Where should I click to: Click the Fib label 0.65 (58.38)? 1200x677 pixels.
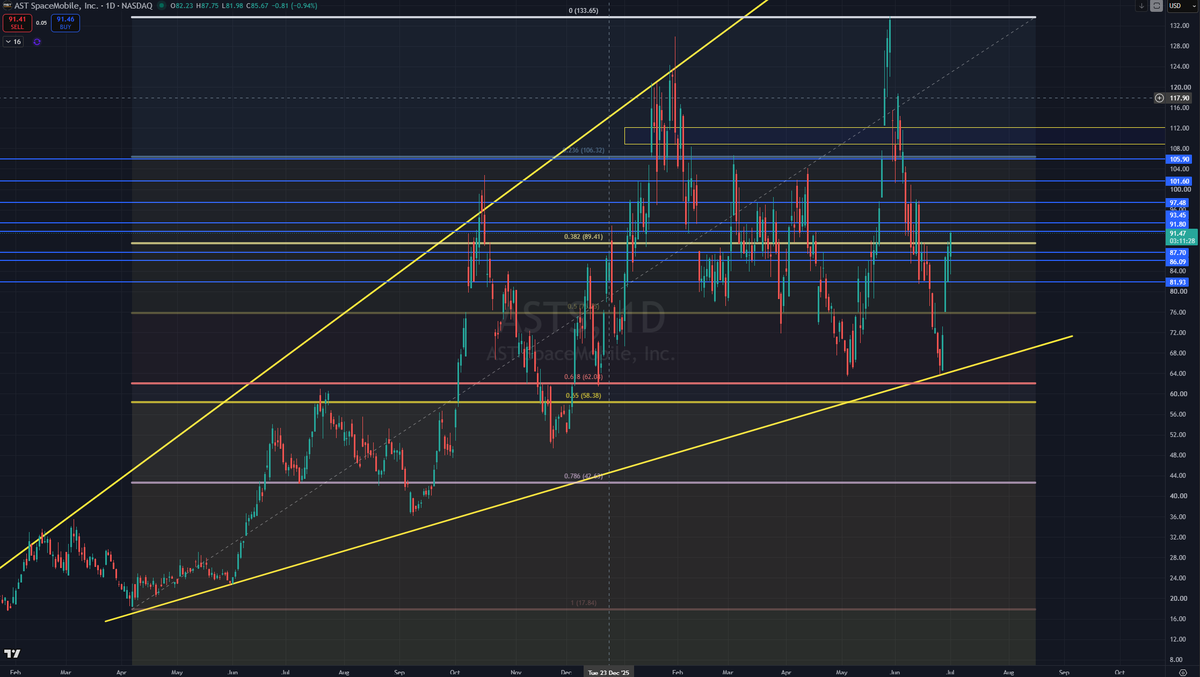pos(583,395)
